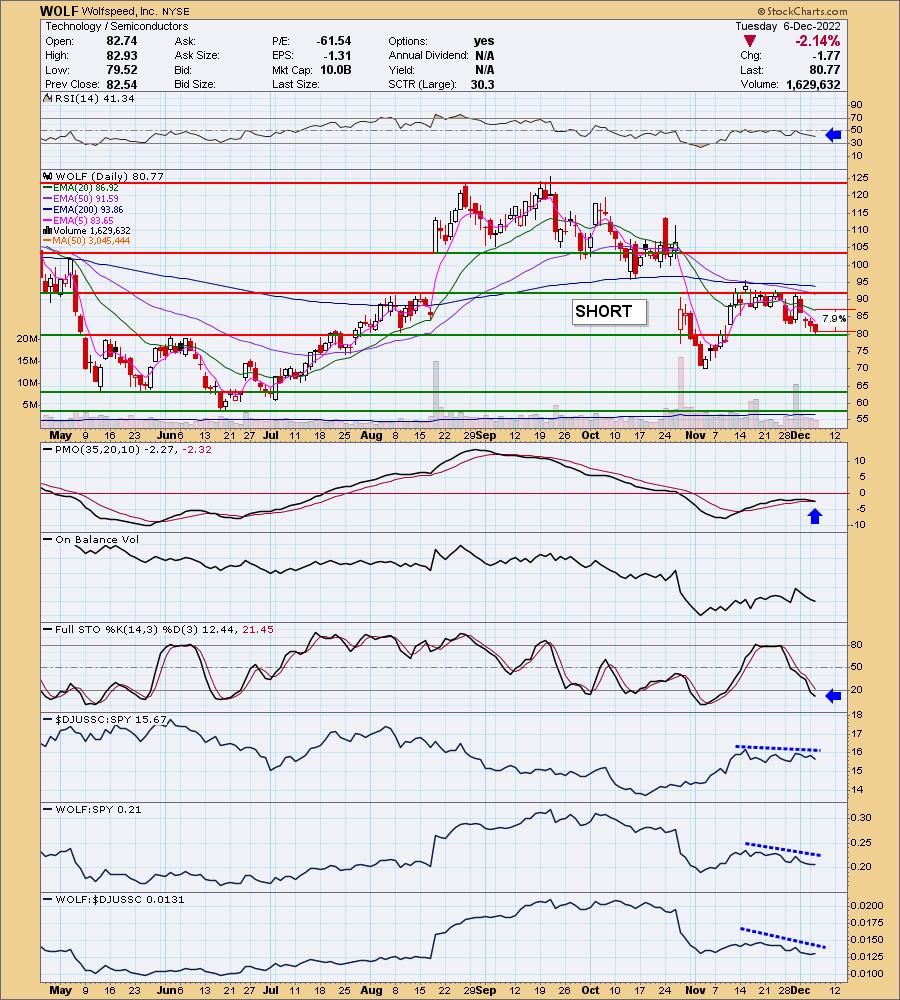Click the date Tuesday 6-Dec-2022

tap(788, 26)
